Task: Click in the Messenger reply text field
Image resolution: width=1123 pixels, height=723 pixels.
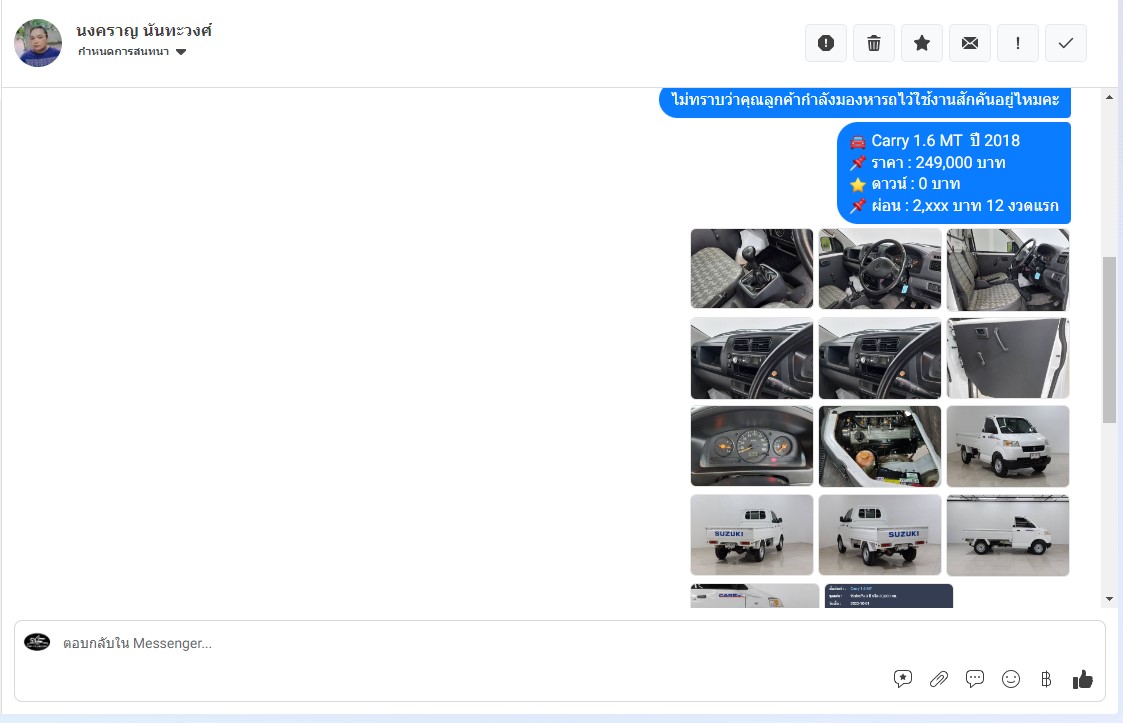Action: tap(450, 643)
